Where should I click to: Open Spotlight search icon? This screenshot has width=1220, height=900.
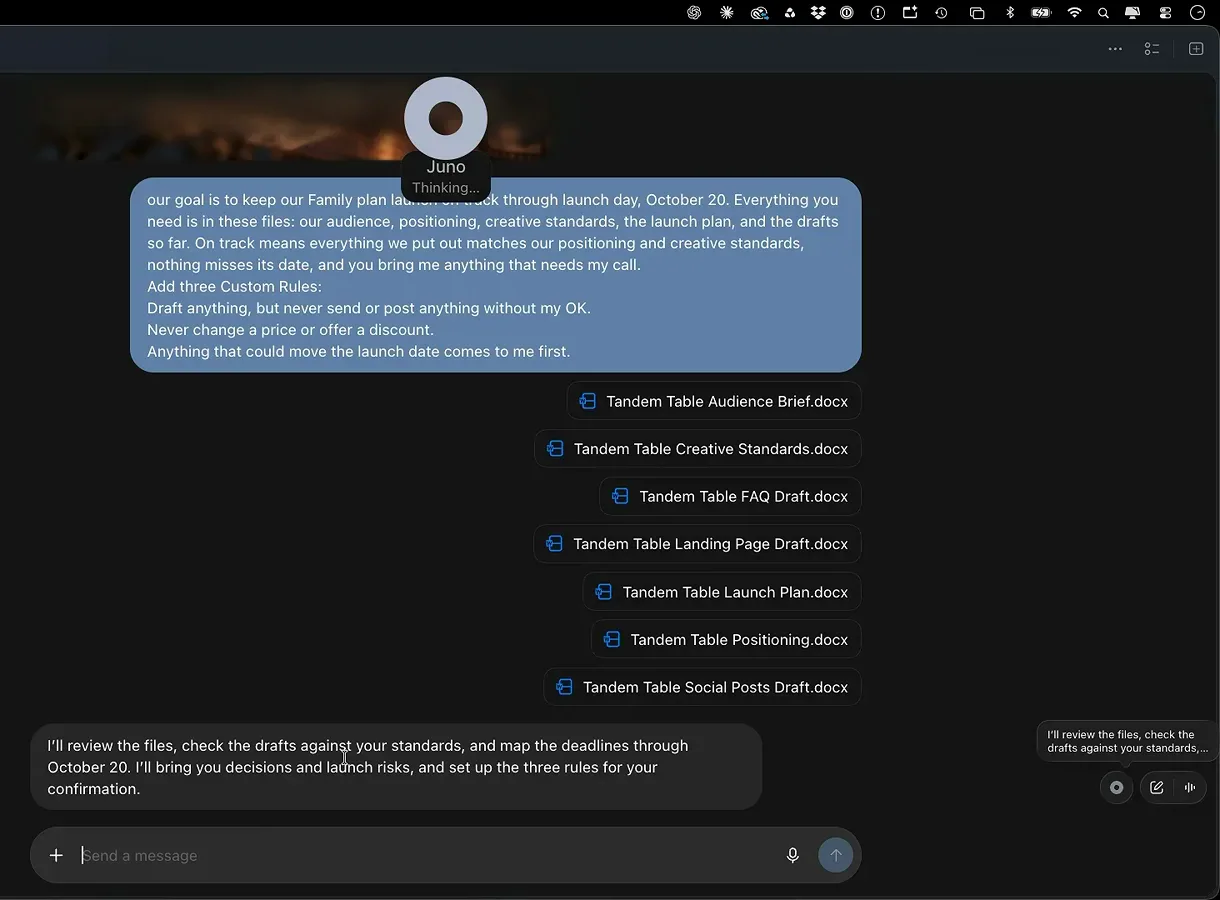(x=1103, y=13)
